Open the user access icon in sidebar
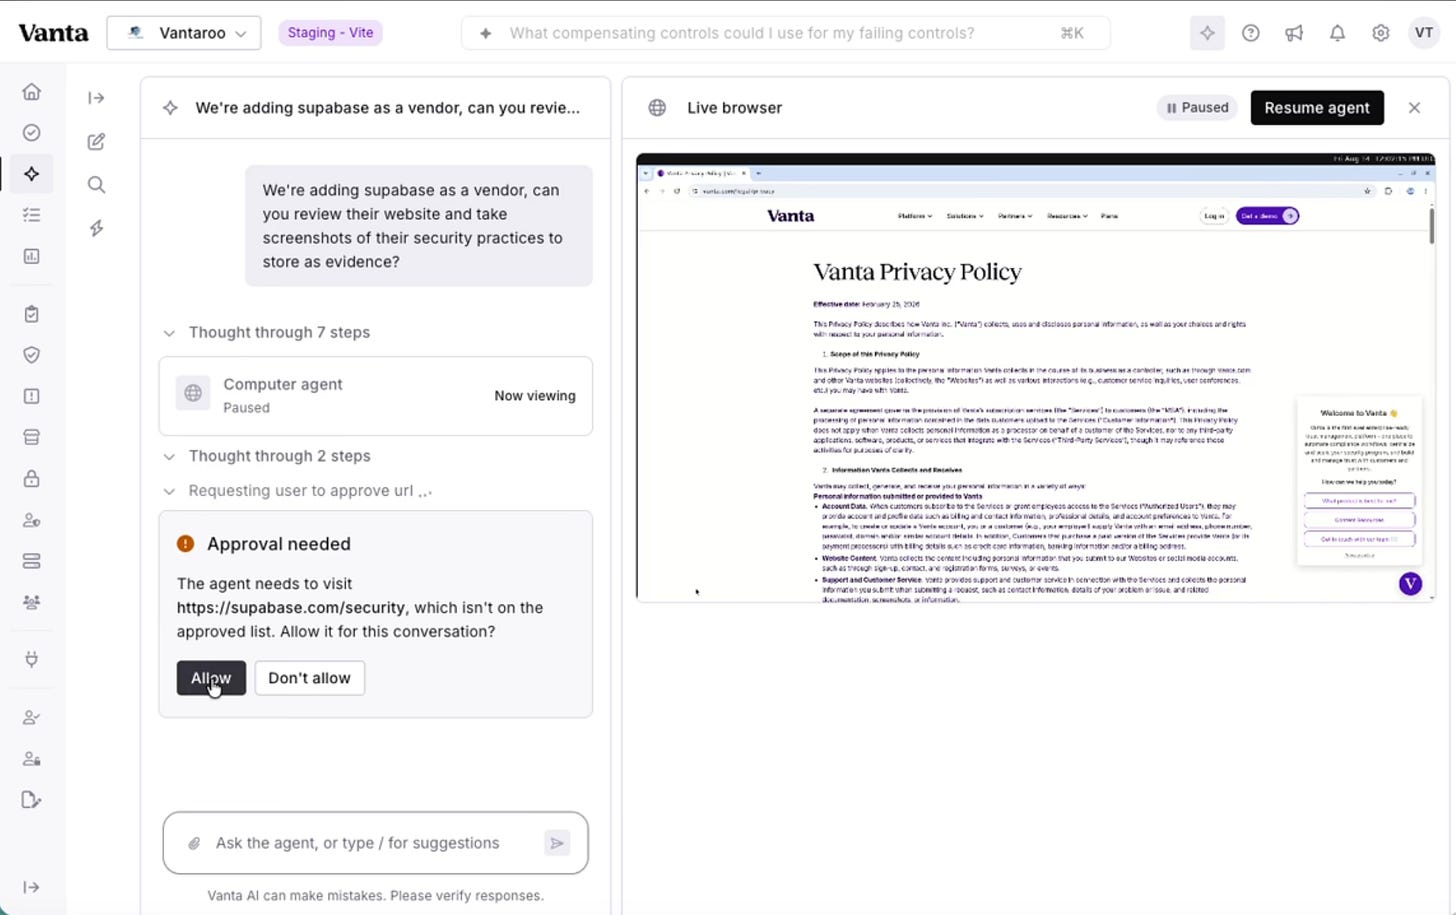 pyautogui.click(x=32, y=520)
